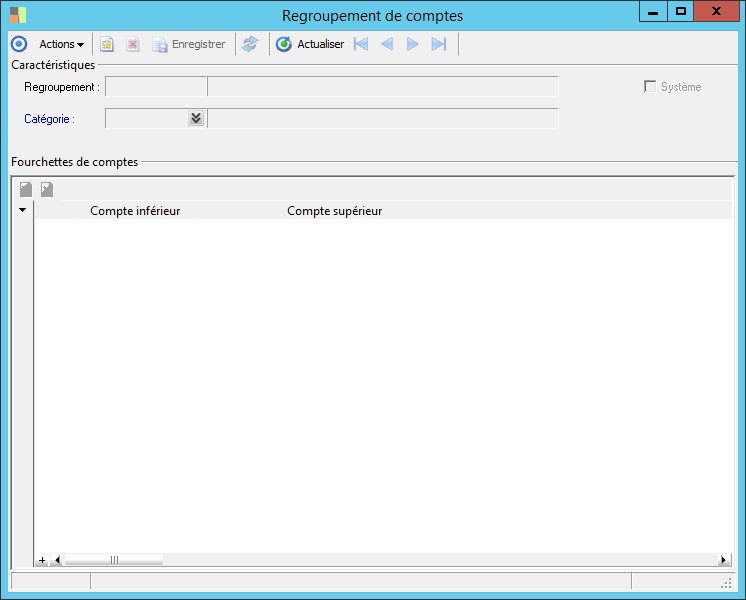Go to the next record arrow
The image size is (746, 600).
pos(412,44)
